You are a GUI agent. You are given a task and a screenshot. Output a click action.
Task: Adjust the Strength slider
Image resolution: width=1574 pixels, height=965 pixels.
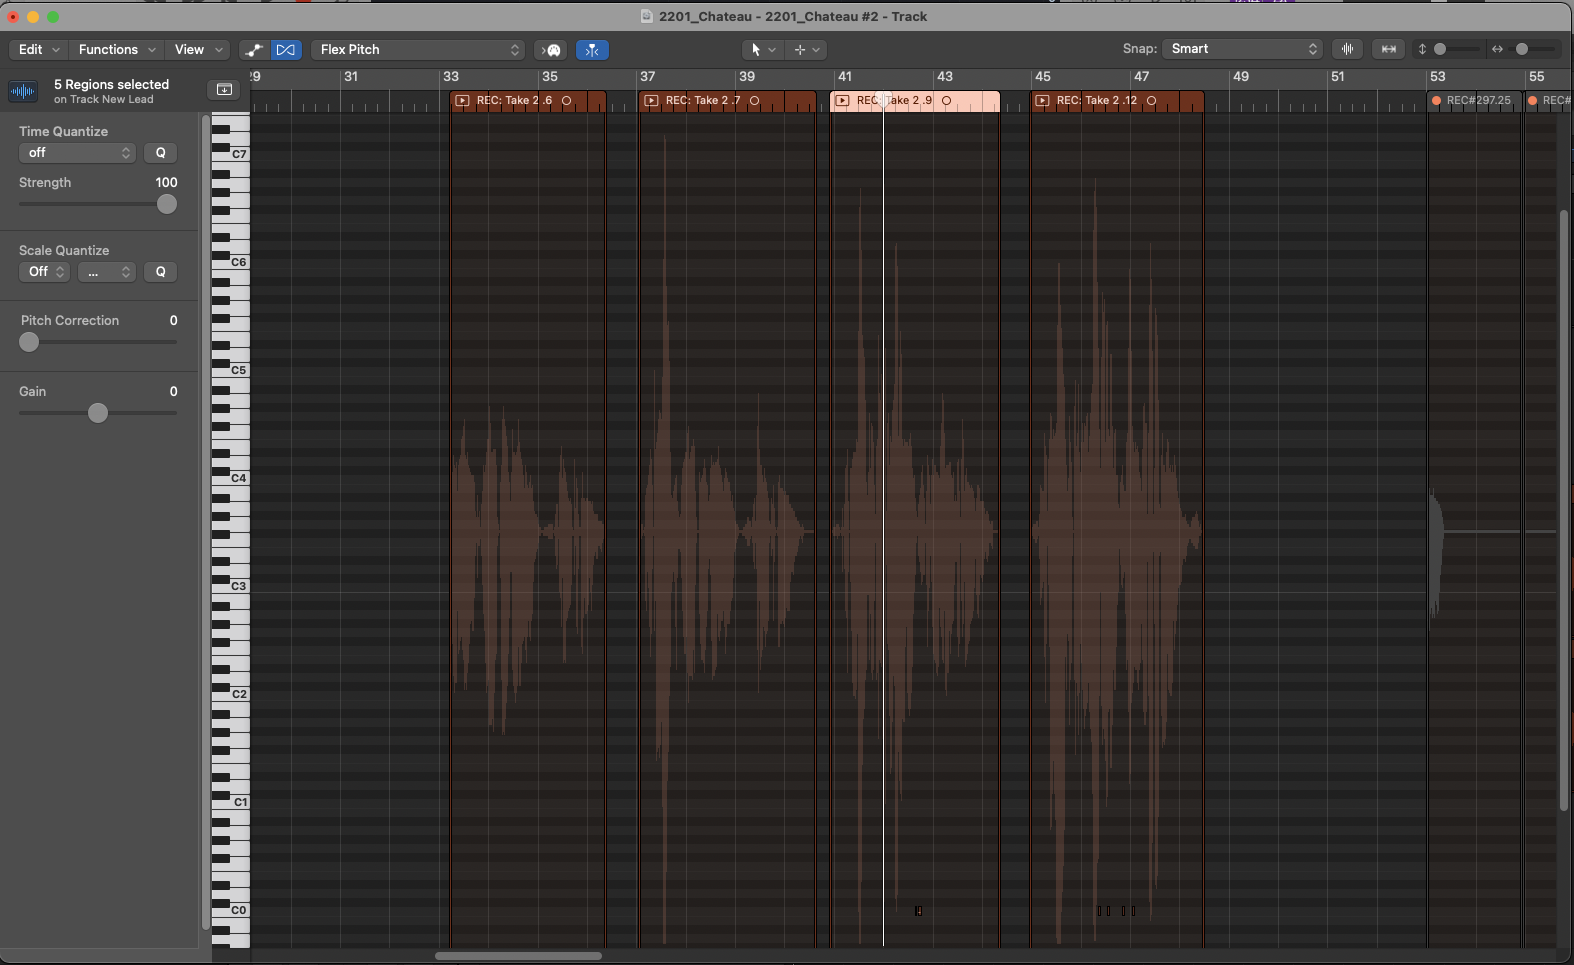pyautogui.click(x=167, y=204)
